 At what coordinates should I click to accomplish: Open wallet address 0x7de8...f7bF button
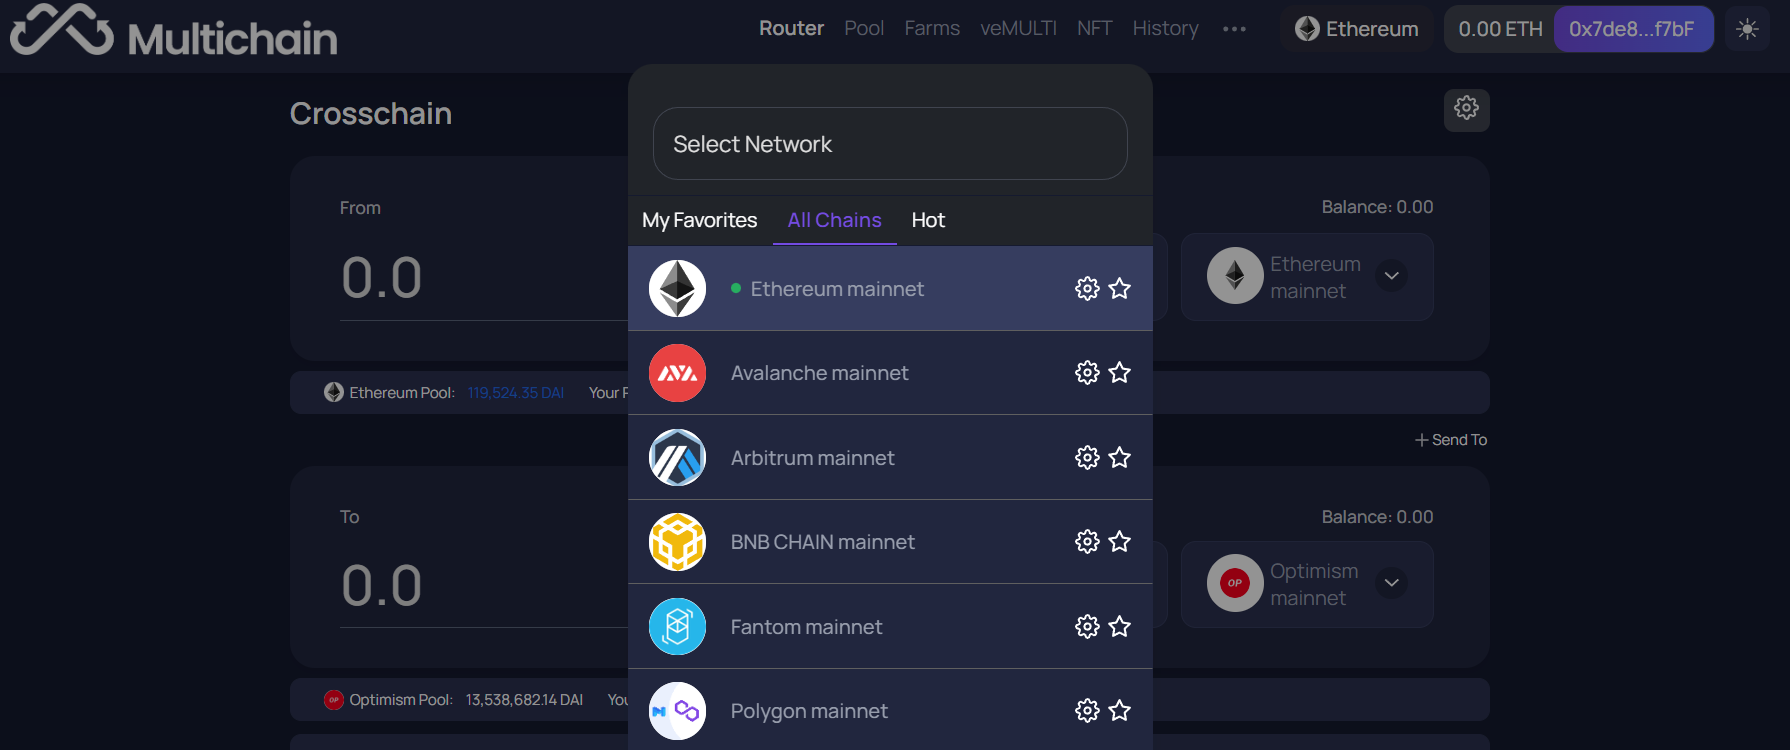click(1633, 29)
